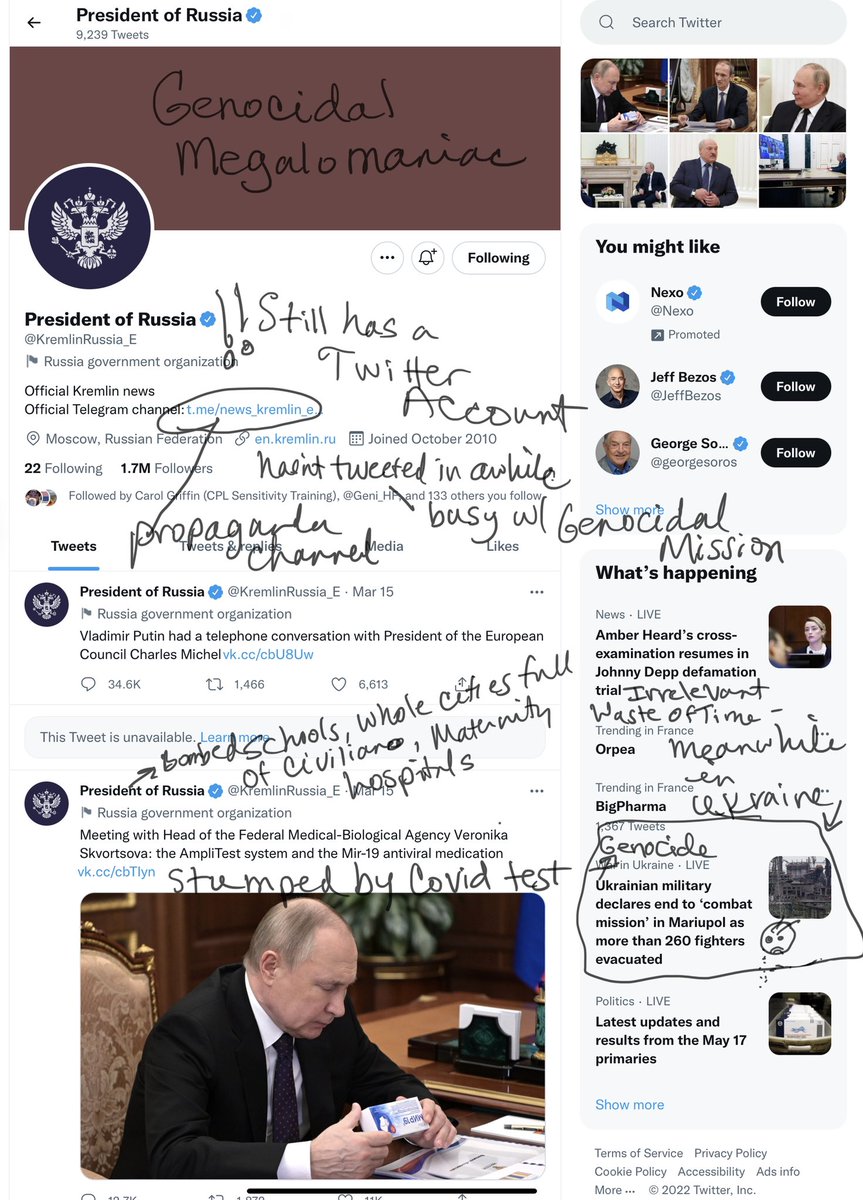This screenshot has width=863, height=1200.
Task: Retweet the Charles Michel conversation tweet
Action: 214,684
